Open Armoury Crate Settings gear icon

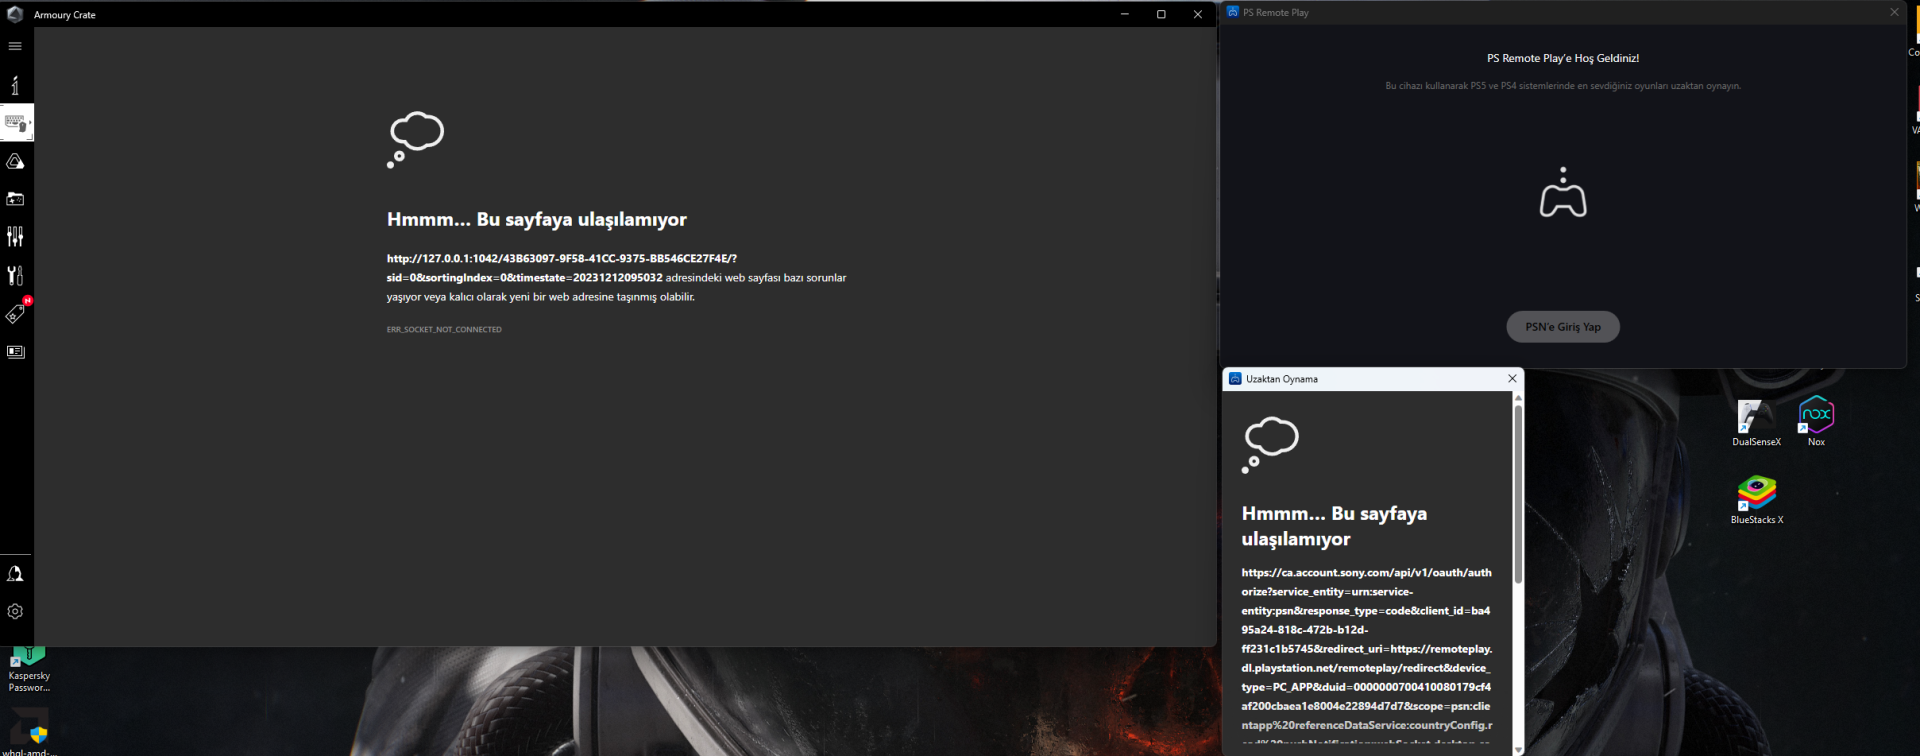[x=15, y=611]
